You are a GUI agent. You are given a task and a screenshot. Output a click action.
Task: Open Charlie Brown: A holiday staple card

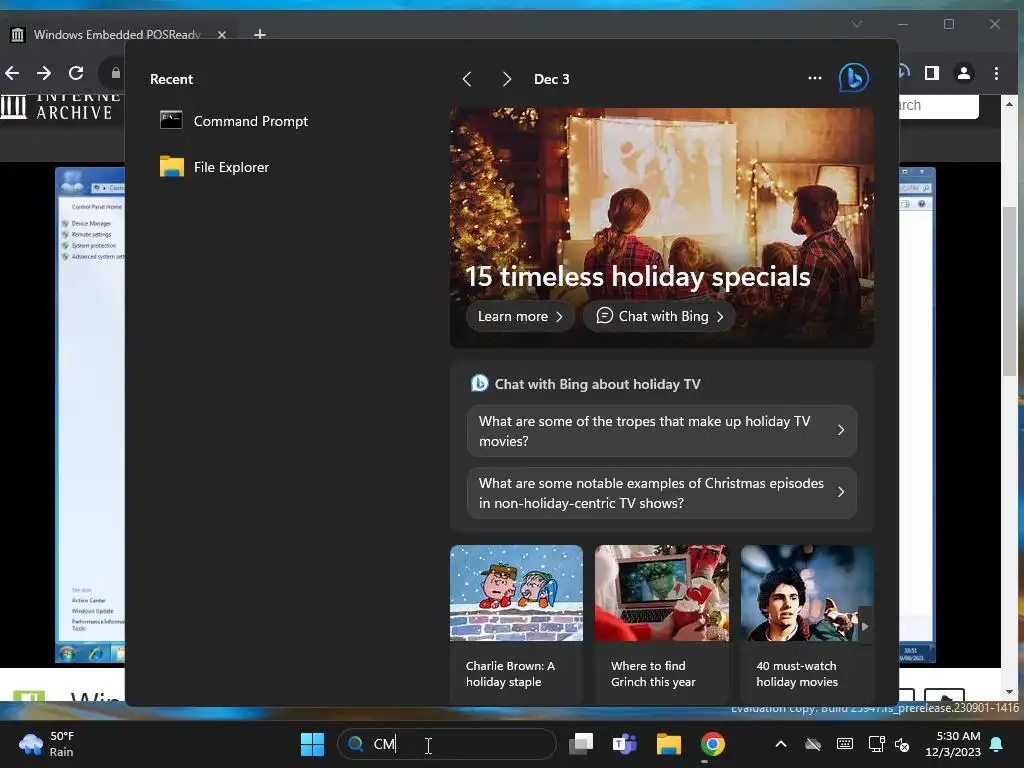click(516, 624)
